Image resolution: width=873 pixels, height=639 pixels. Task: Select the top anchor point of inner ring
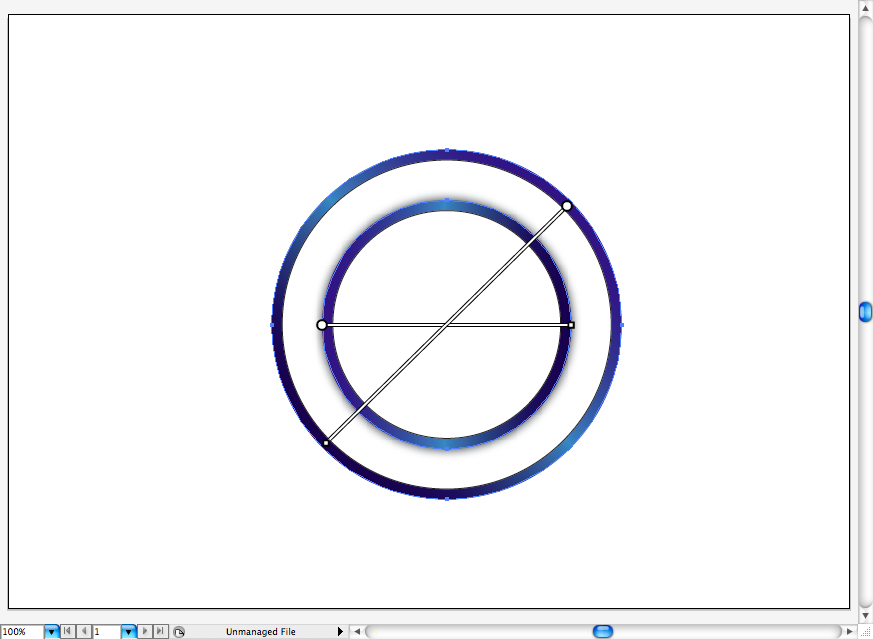click(x=447, y=200)
